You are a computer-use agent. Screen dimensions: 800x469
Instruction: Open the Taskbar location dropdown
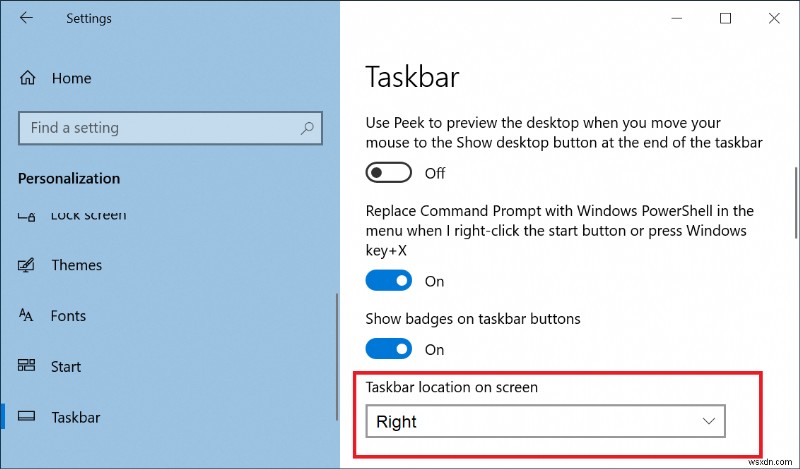click(545, 421)
